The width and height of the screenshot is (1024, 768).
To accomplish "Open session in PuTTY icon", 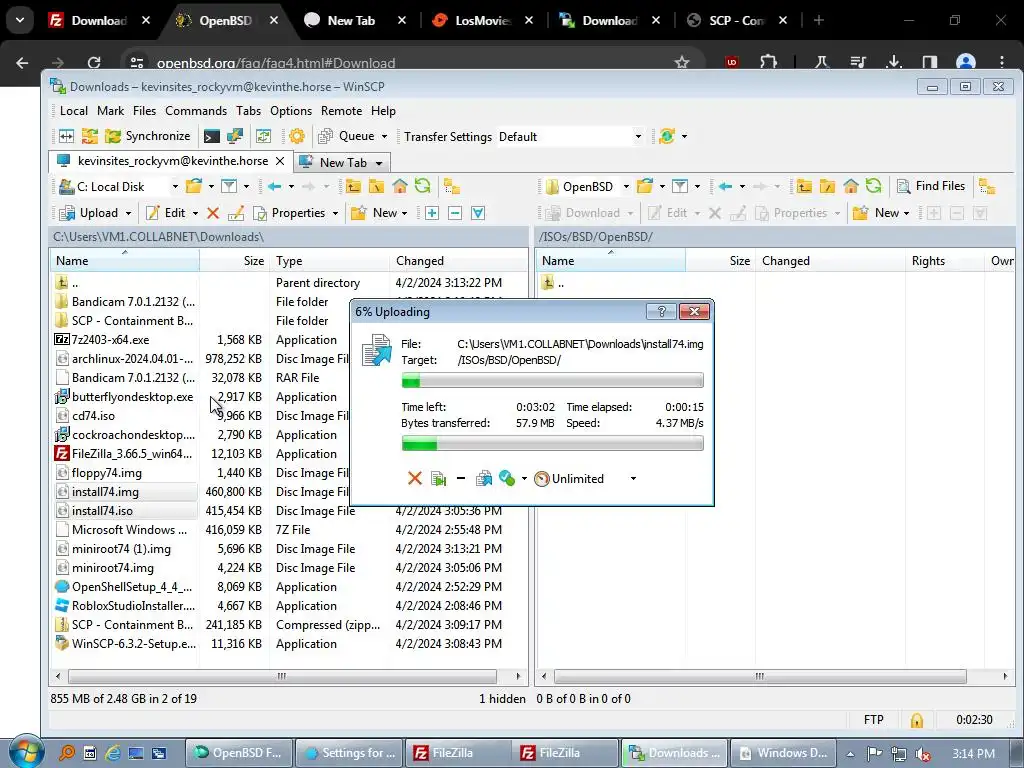I will (234, 136).
